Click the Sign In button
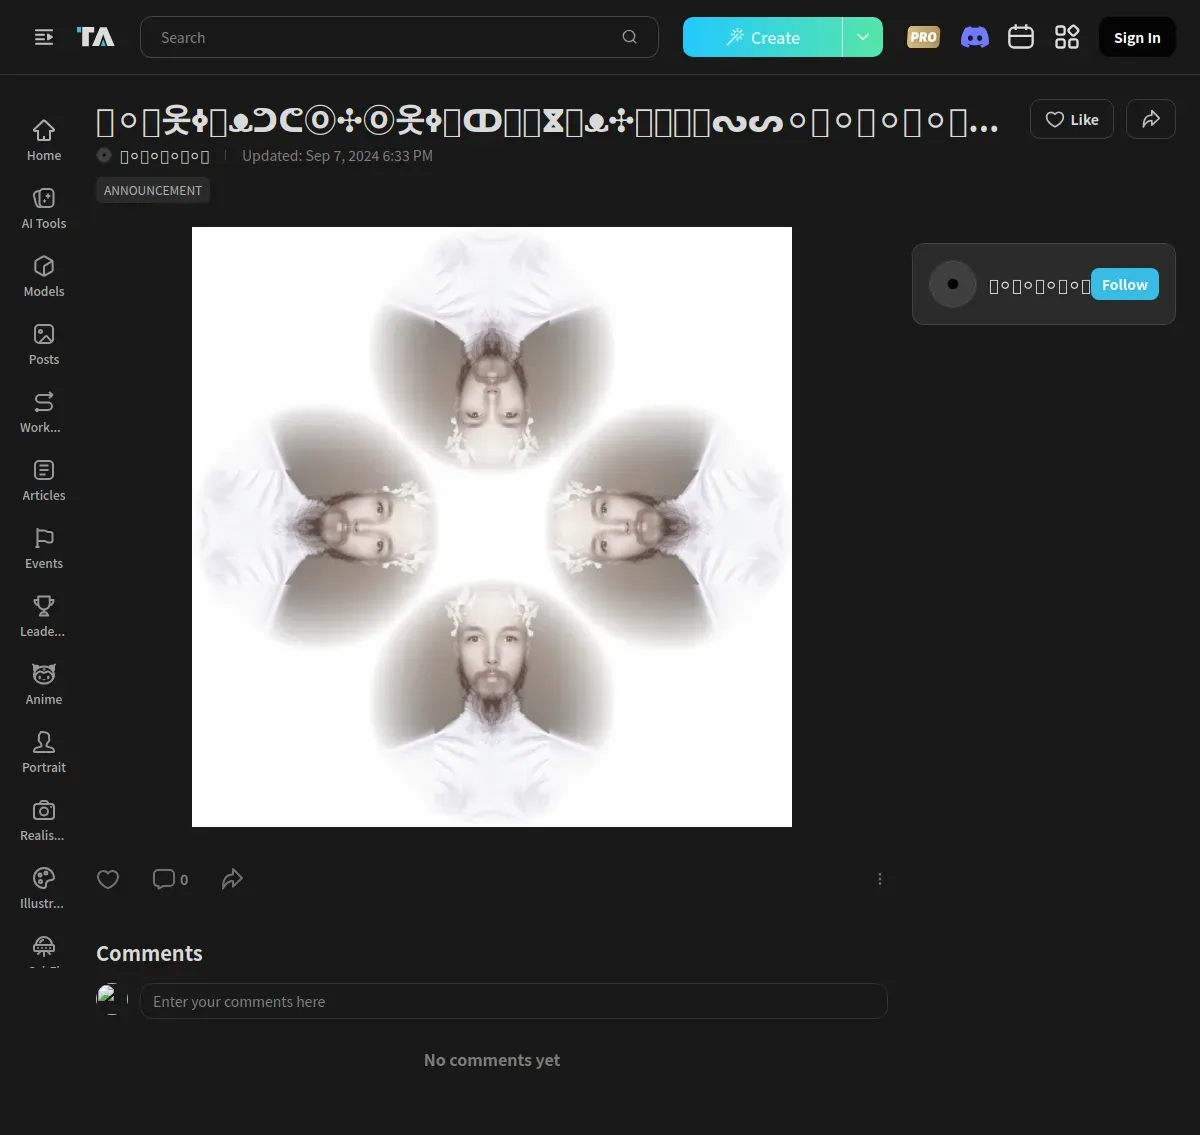Screen dimensions: 1200x1135 (x=1137, y=37)
